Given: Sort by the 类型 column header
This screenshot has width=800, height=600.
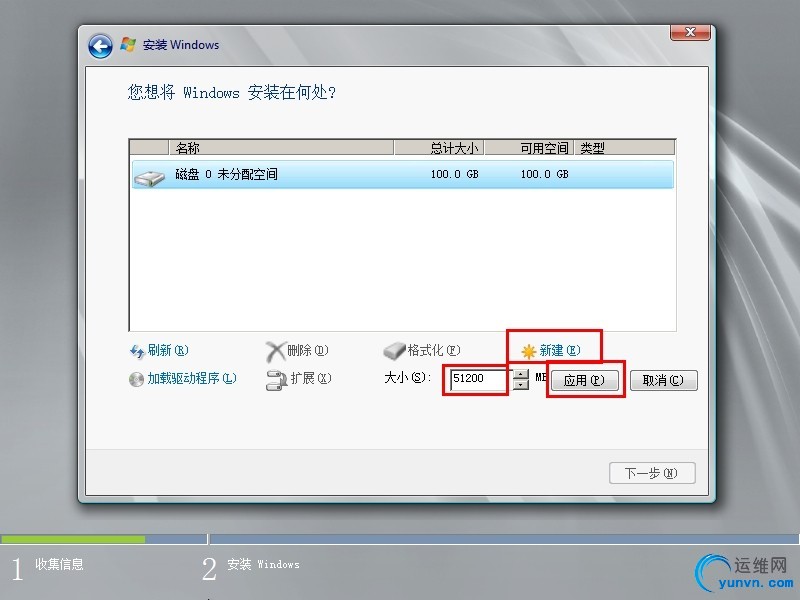Looking at the screenshot, I should tap(624, 148).
